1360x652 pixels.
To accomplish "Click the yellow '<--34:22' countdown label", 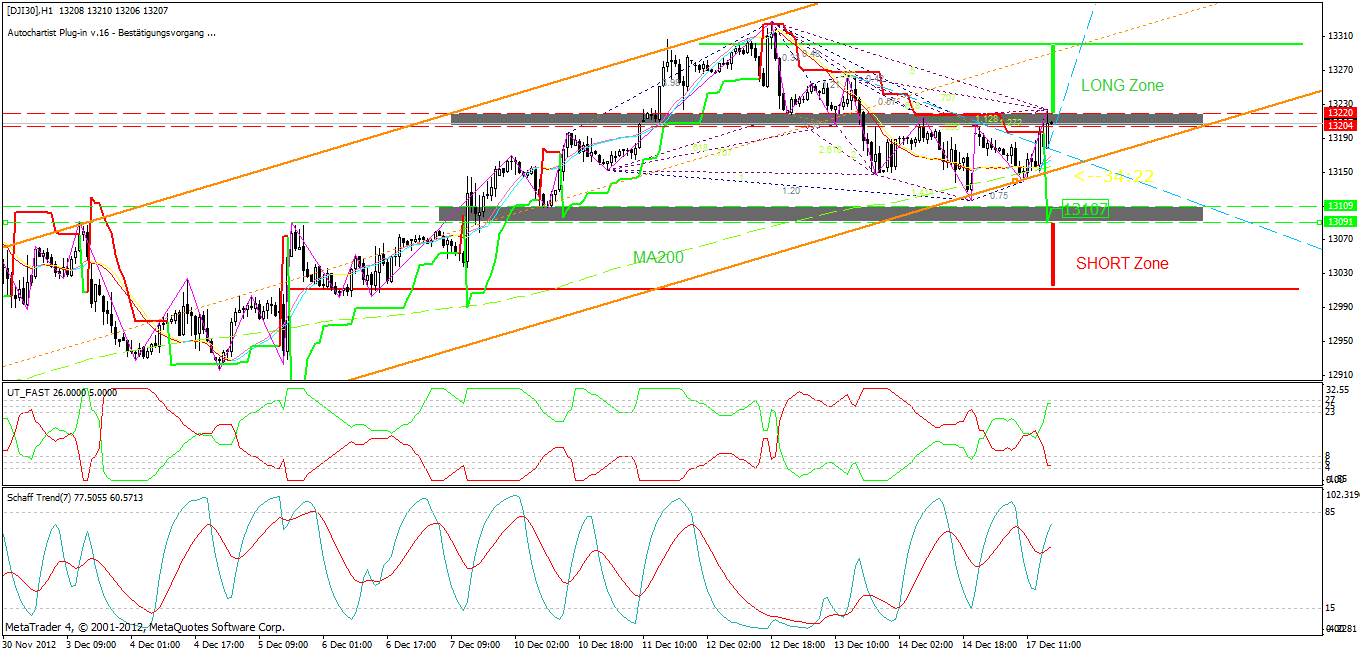I will click(1114, 176).
